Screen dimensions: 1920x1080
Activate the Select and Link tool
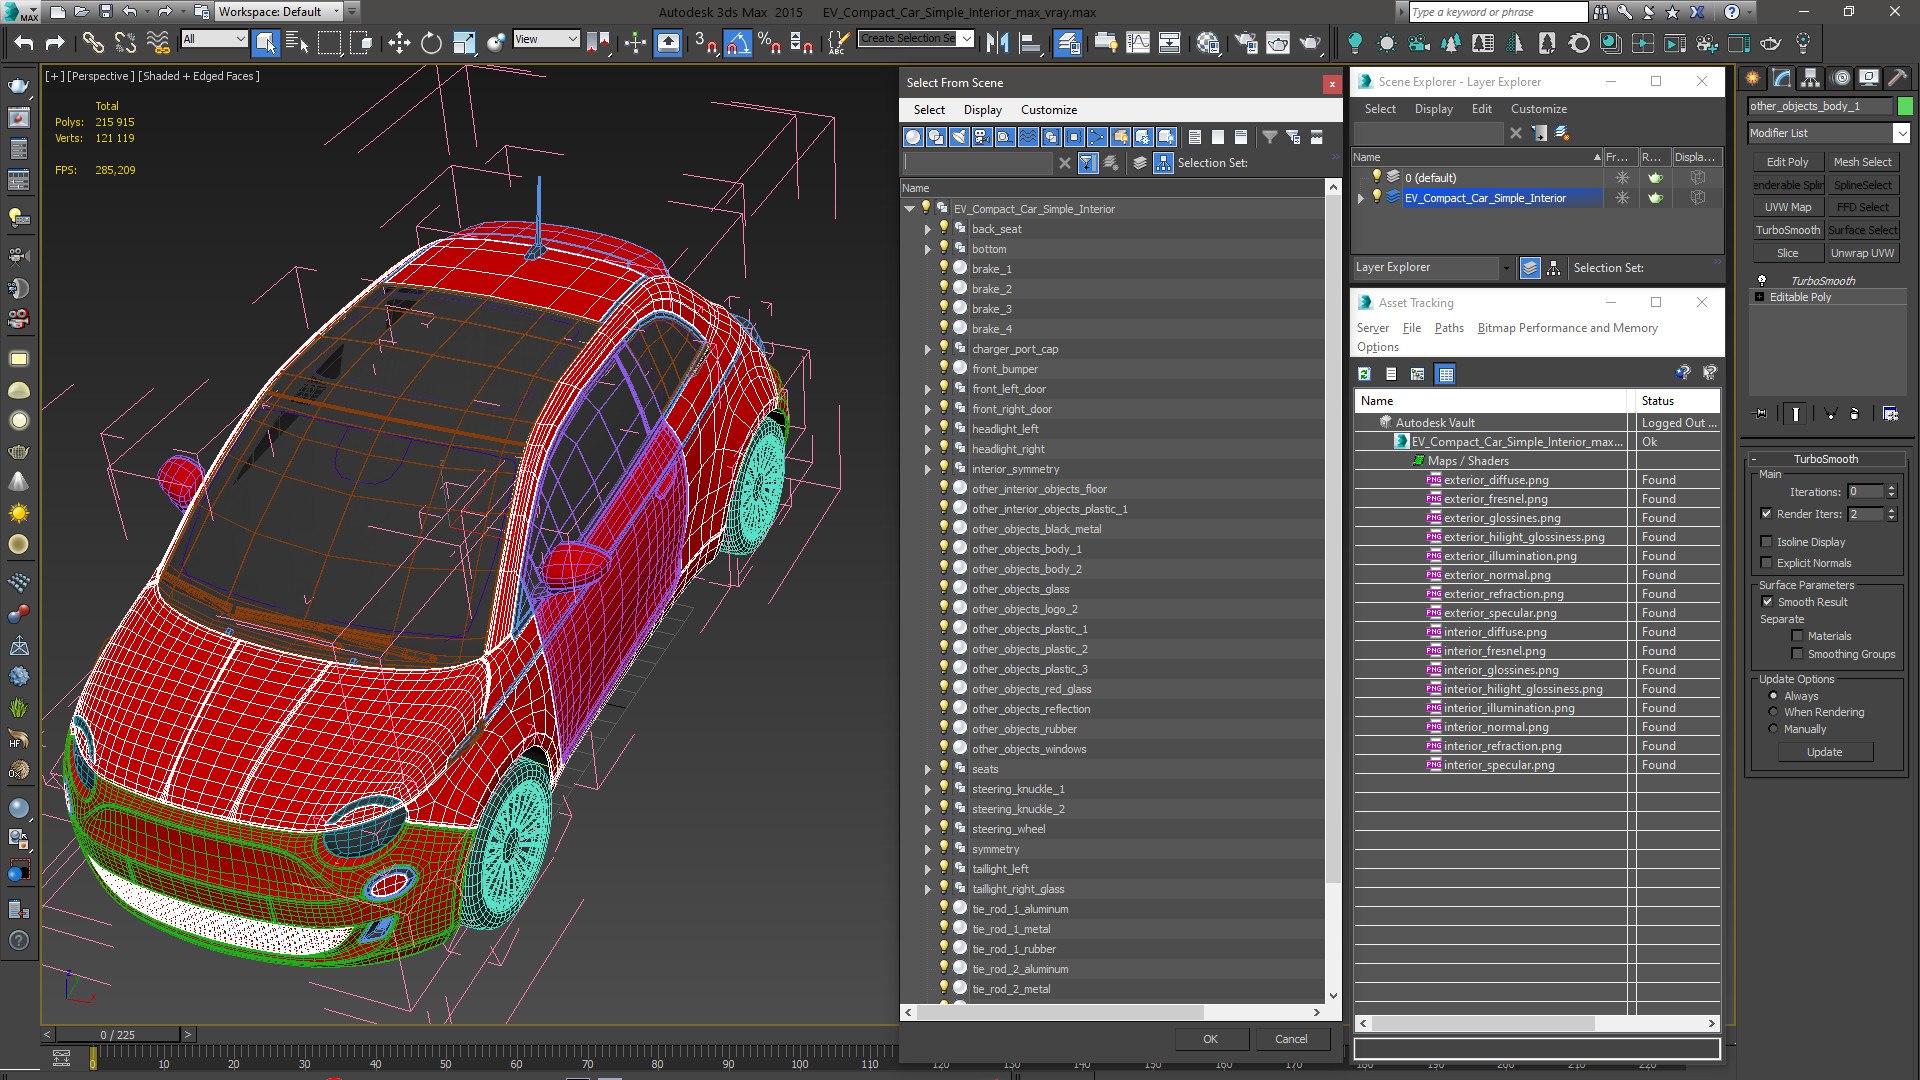click(93, 42)
